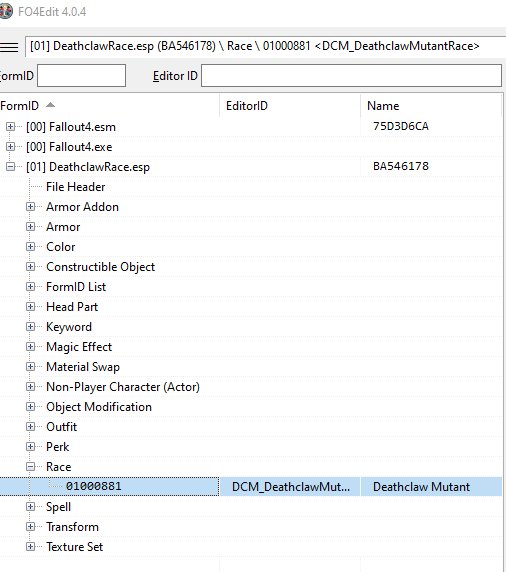Viewport: 506px width, 572px height.
Task: Expand the Constructible Object group
Action: click(31, 267)
